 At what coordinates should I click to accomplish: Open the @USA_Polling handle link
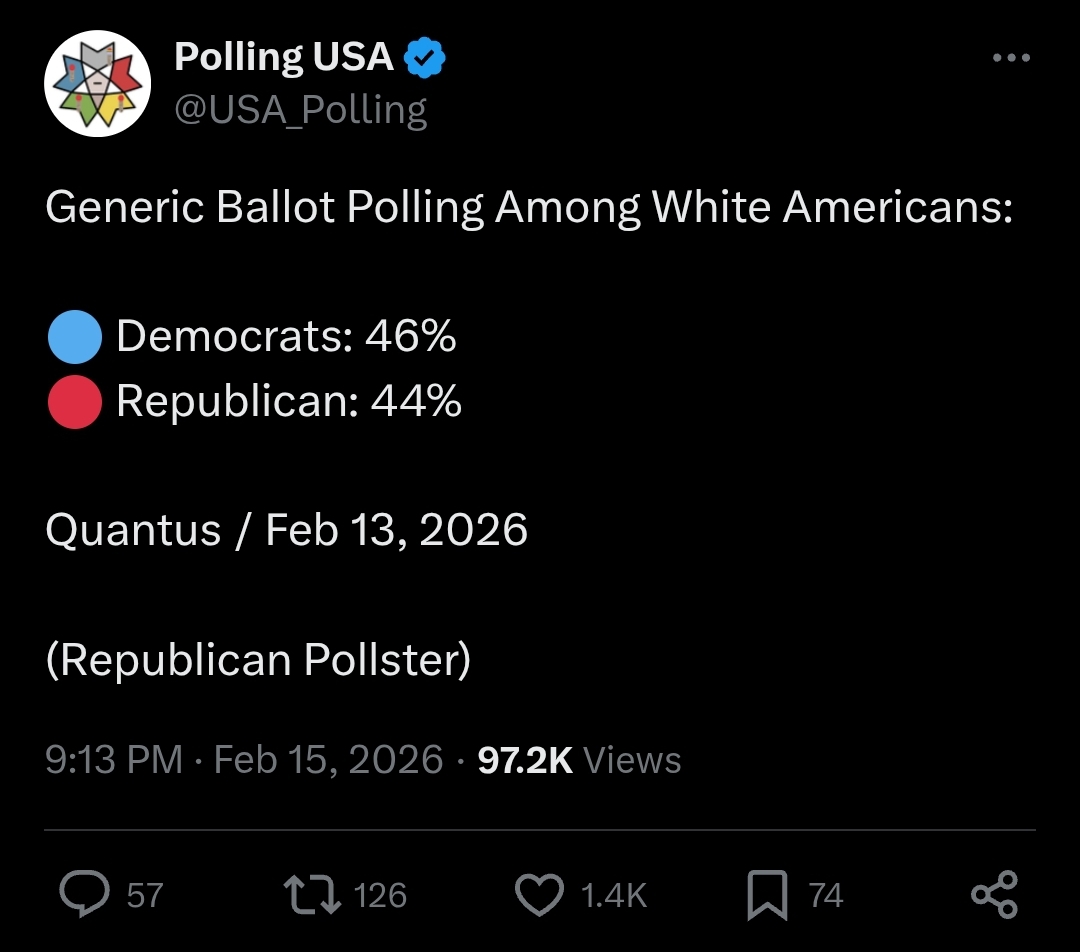[x=301, y=109]
